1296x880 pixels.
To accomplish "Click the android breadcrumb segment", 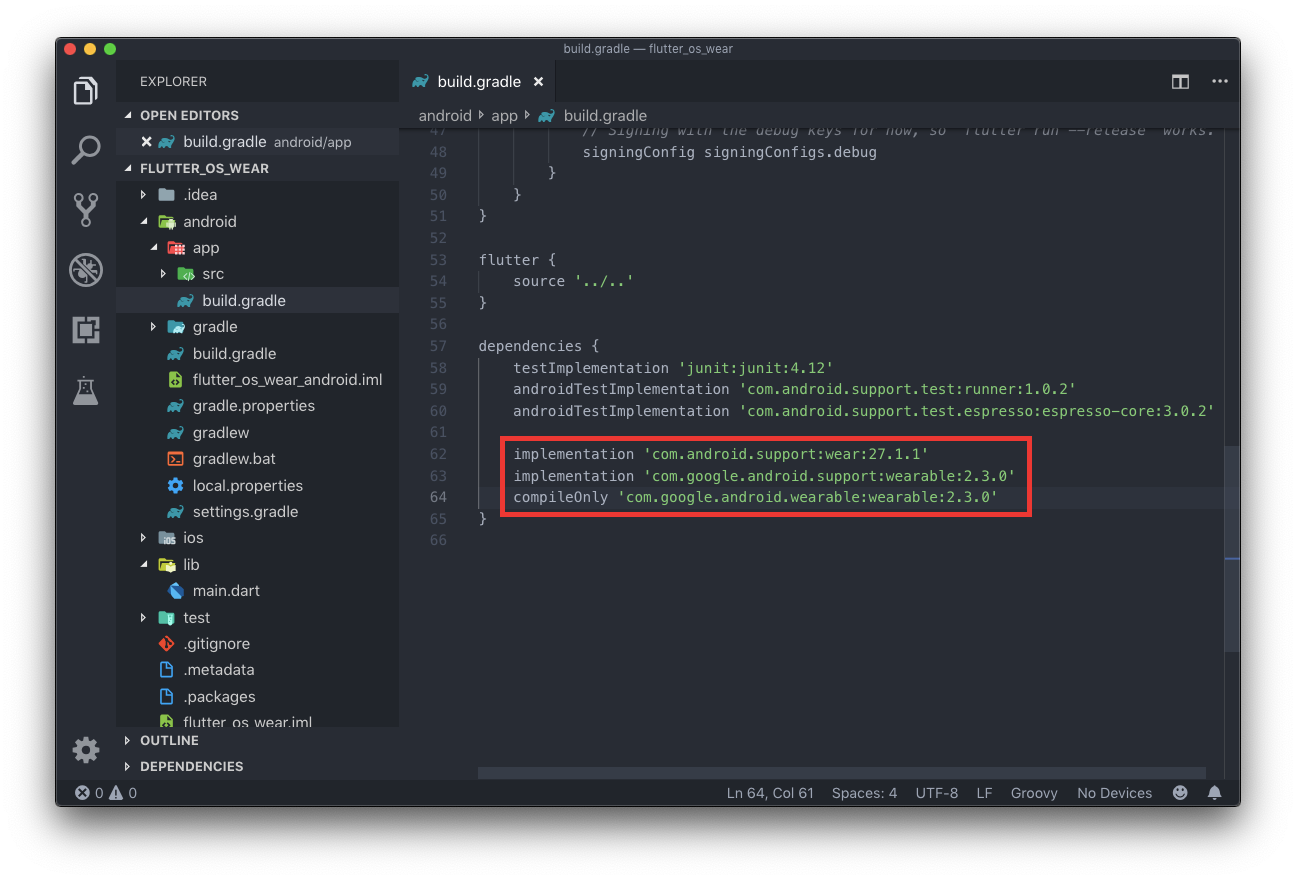I will click(x=445, y=116).
